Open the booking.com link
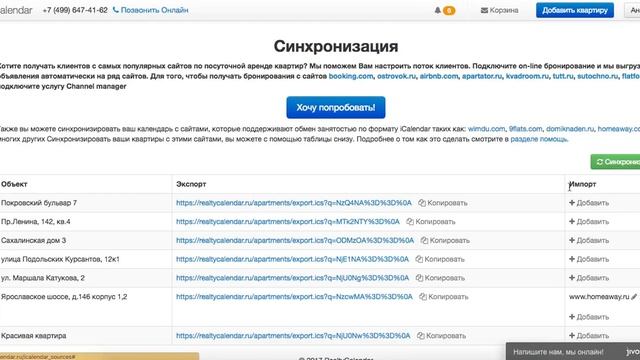This screenshot has width=640, height=360. pyautogui.click(x=351, y=76)
